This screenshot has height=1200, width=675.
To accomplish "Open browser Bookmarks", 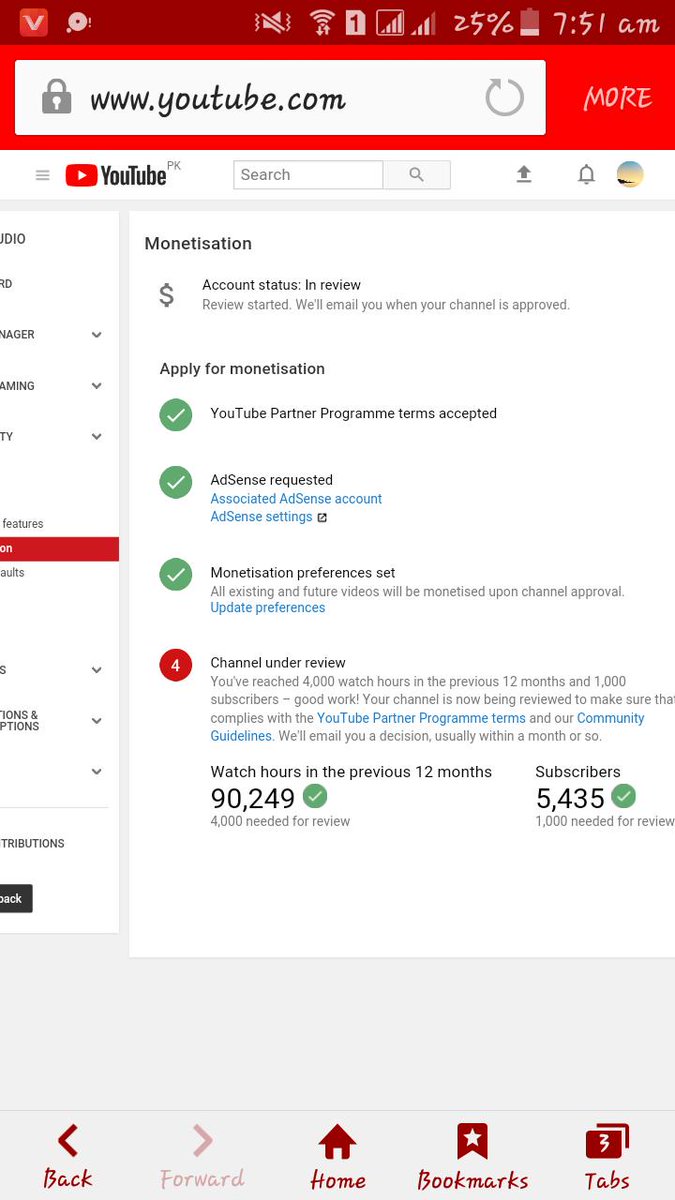I will tap(472, 1158).
